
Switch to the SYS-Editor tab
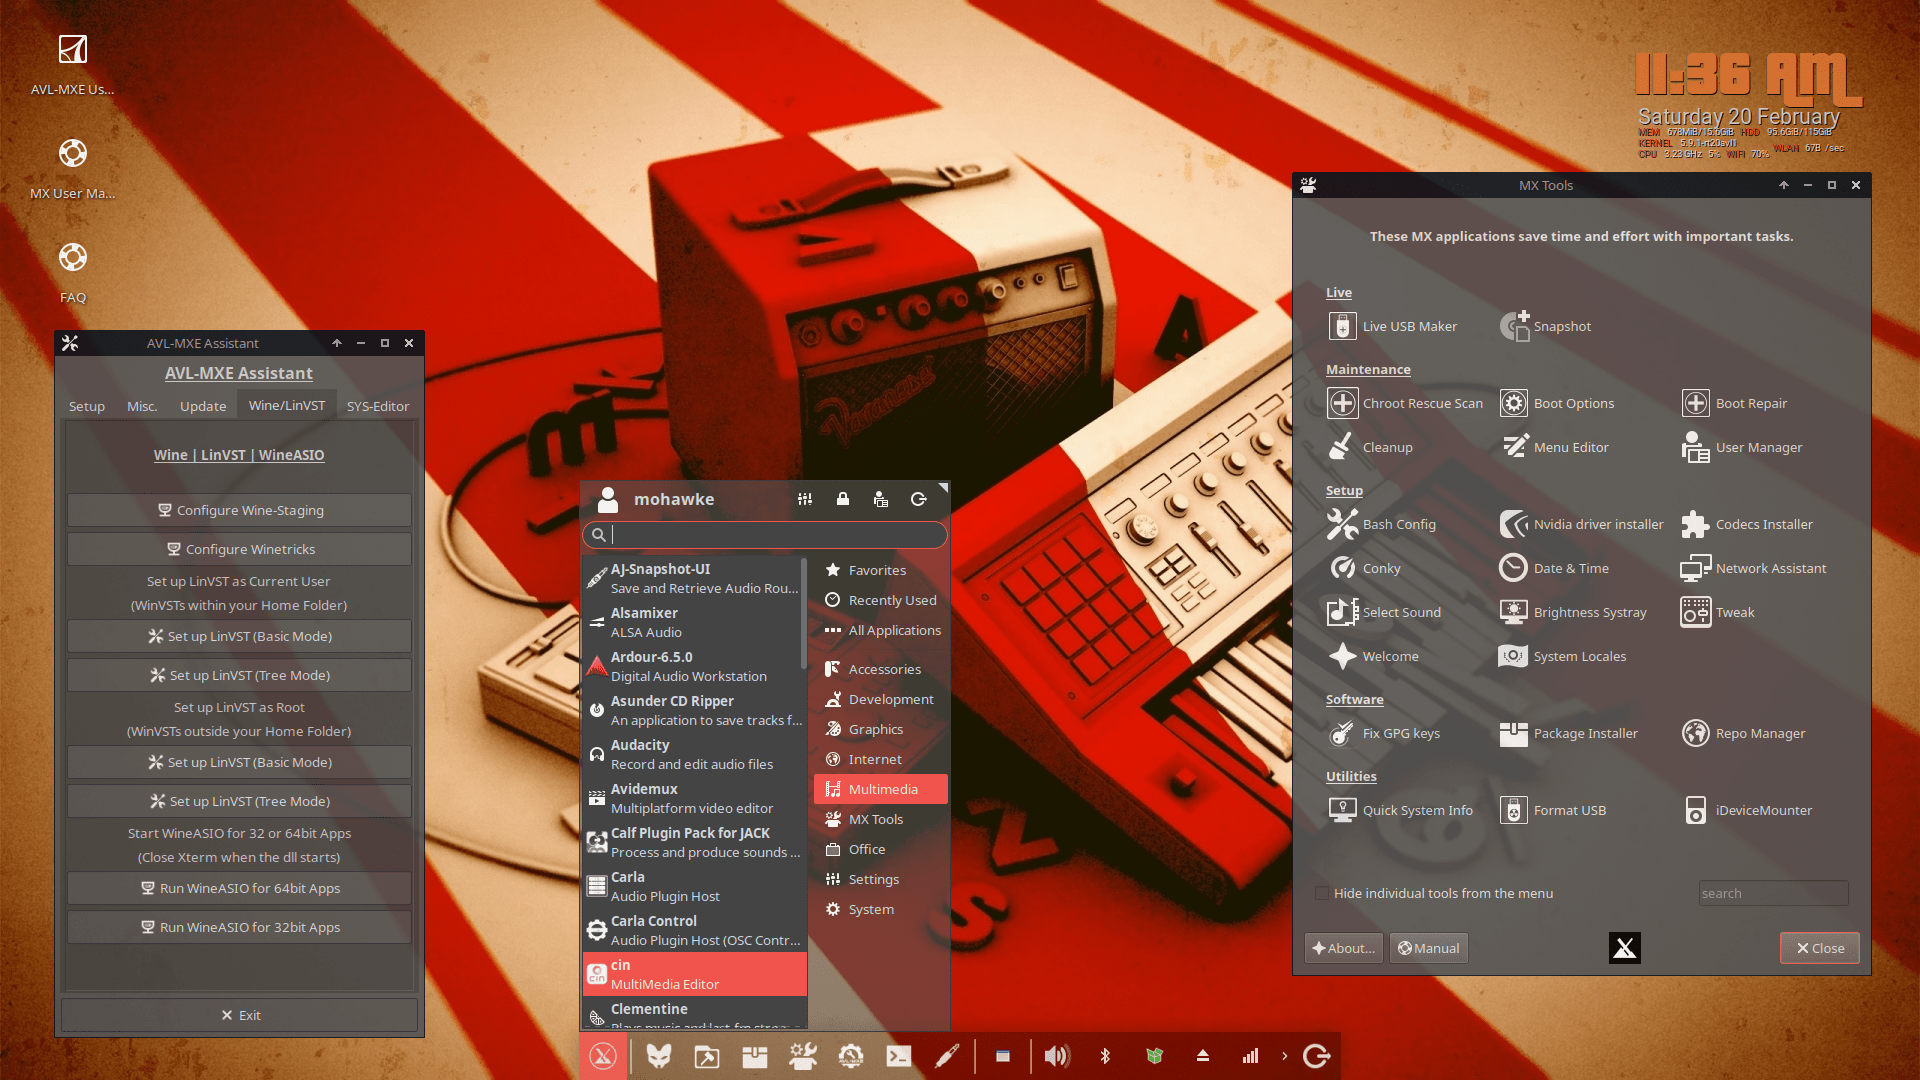point(377,406)
